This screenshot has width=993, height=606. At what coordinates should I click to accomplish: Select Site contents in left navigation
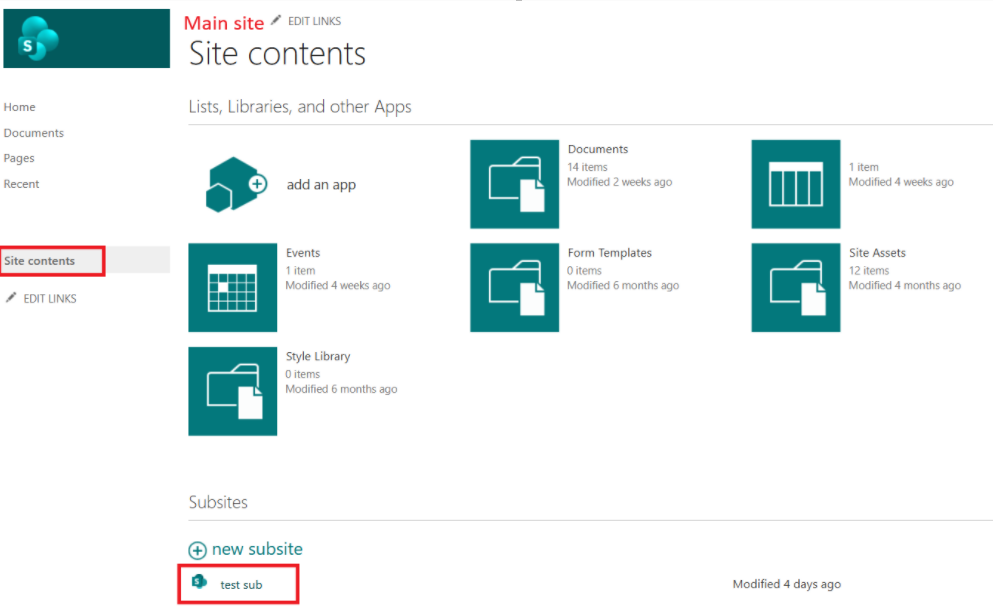point(39,261)
